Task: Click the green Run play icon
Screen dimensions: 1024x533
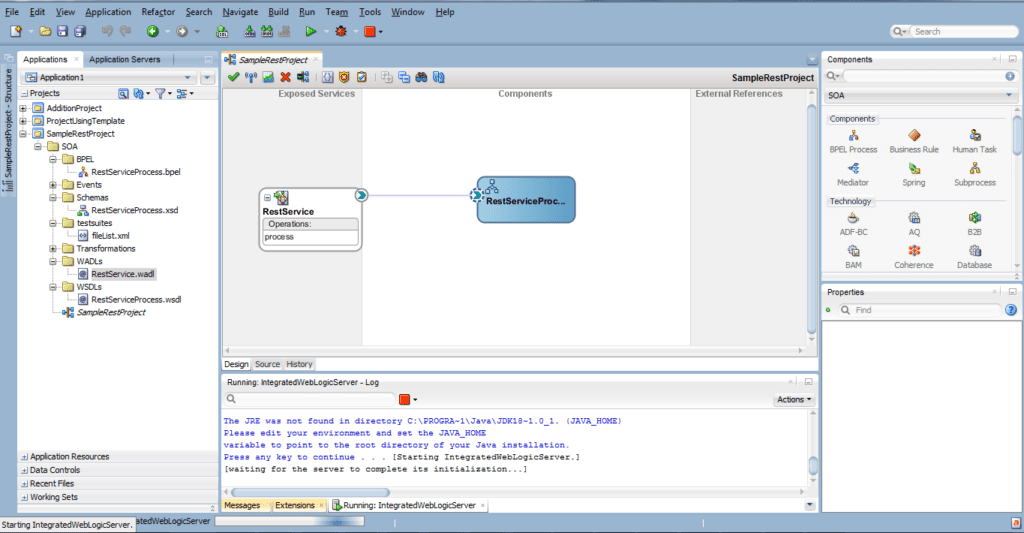Action: (310, 31)
